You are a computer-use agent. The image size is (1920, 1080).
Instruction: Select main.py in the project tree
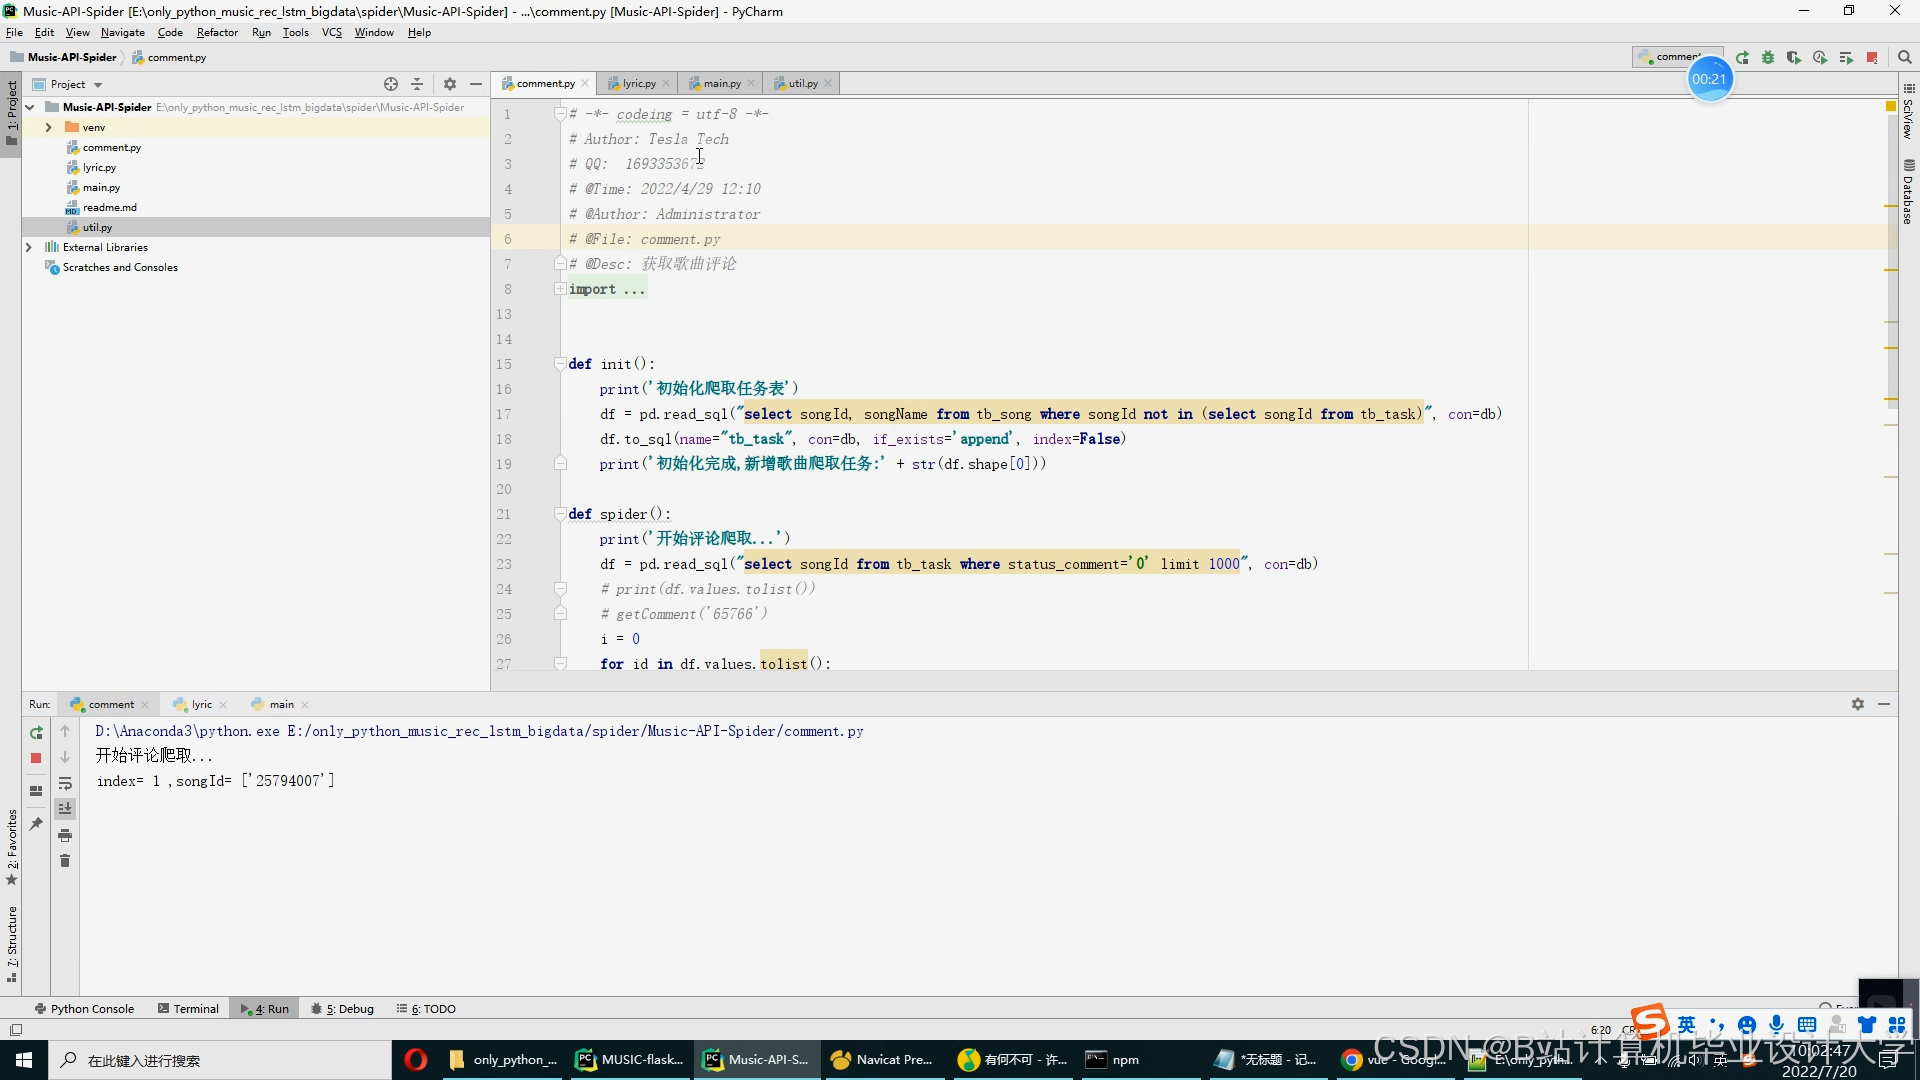(101, 187)
